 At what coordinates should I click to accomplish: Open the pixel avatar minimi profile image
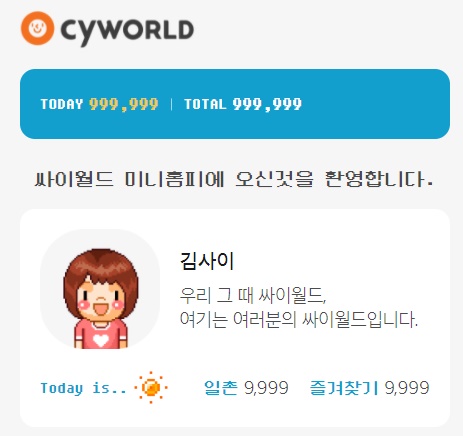pyautogui.click(x=100, y=289)
